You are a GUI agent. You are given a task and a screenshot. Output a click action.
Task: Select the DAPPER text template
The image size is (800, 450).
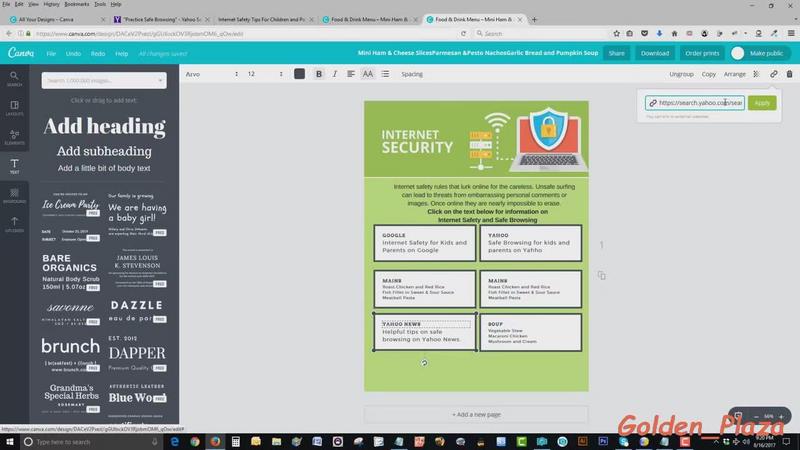[137, 353]
